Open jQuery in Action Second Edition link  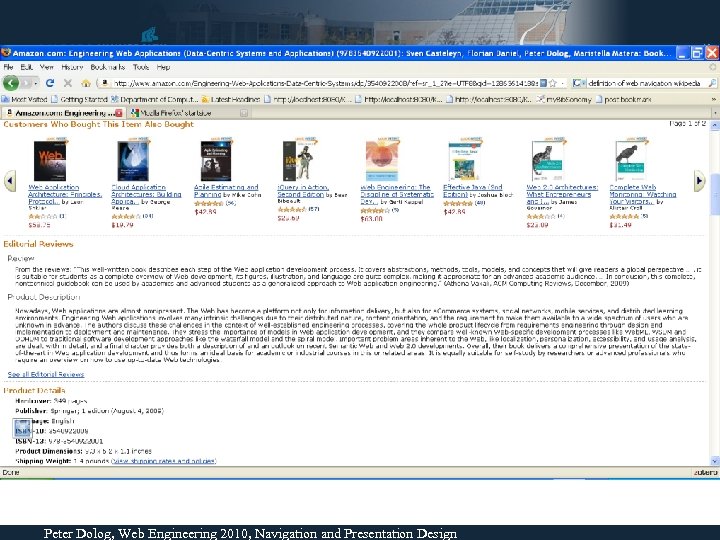[303, 191]
